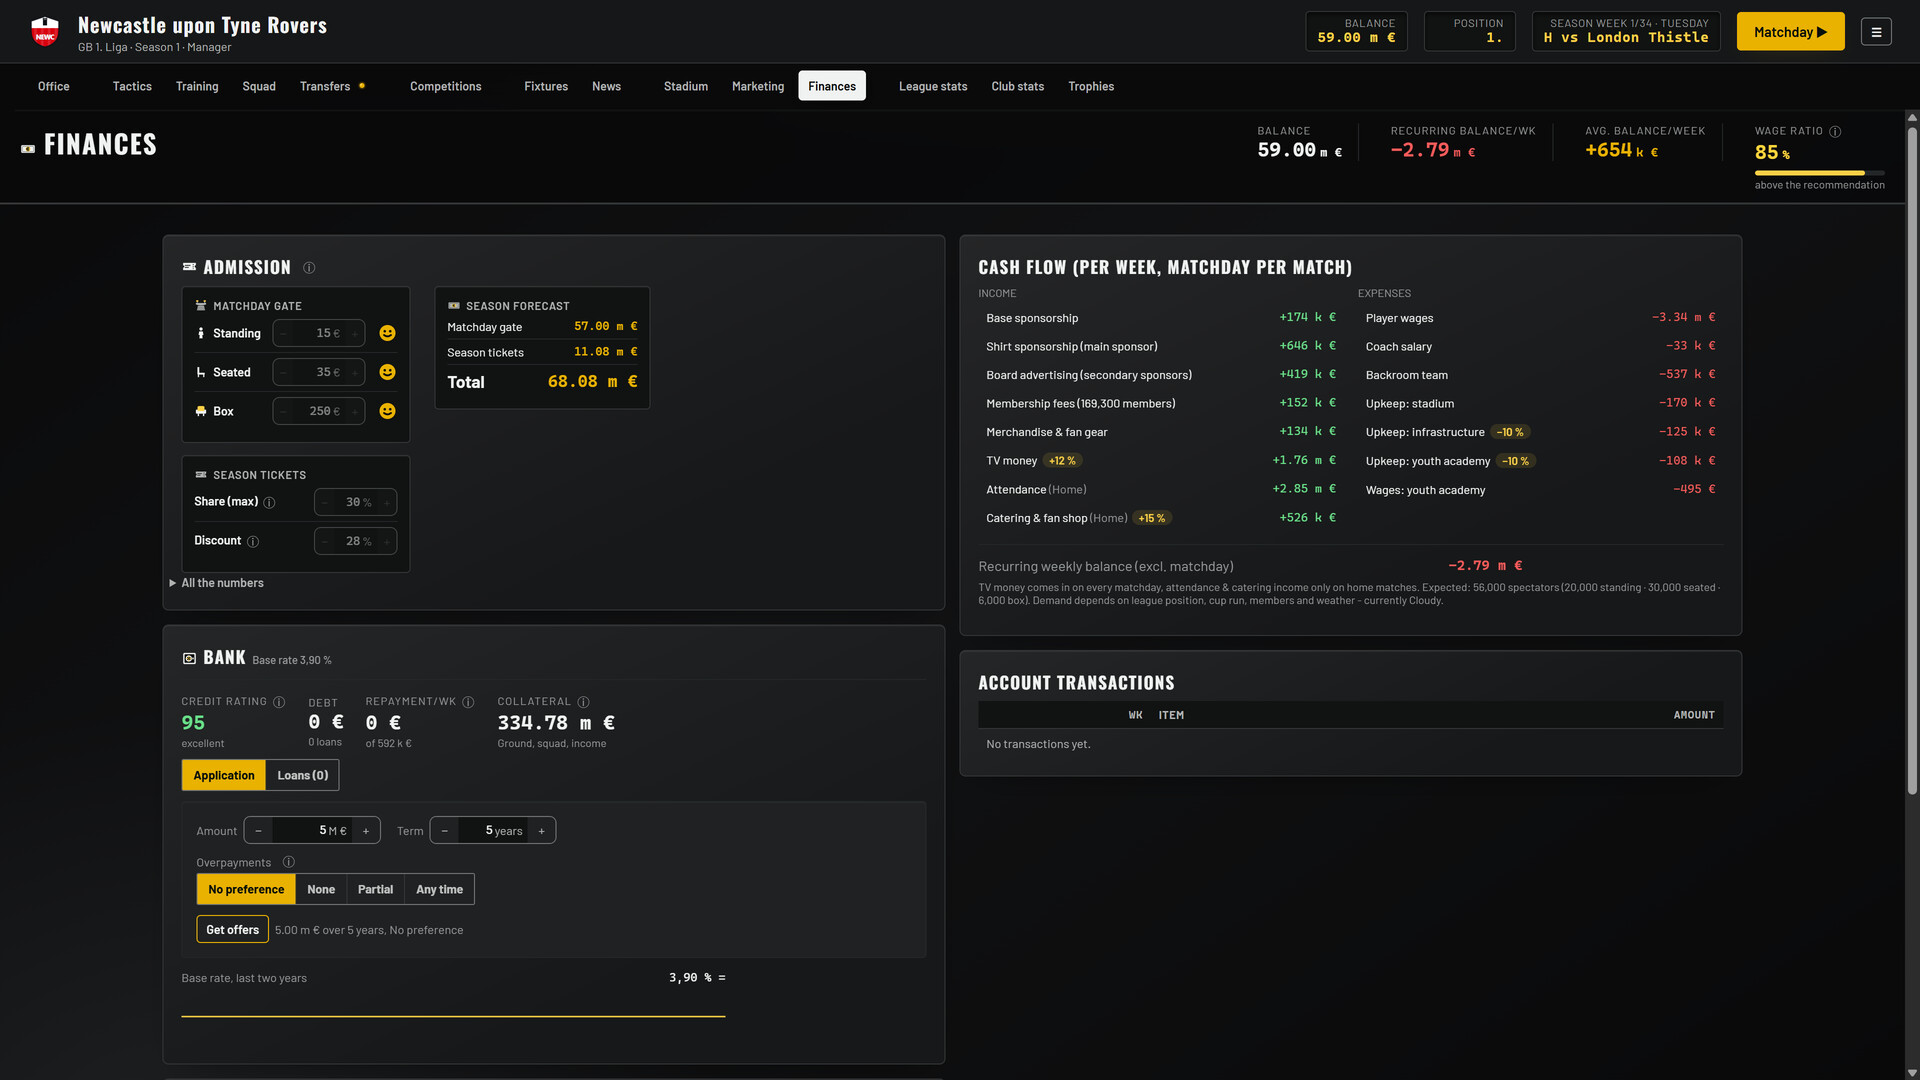
Task: Click the Admission ticket icon
Action: pos(189,267)
